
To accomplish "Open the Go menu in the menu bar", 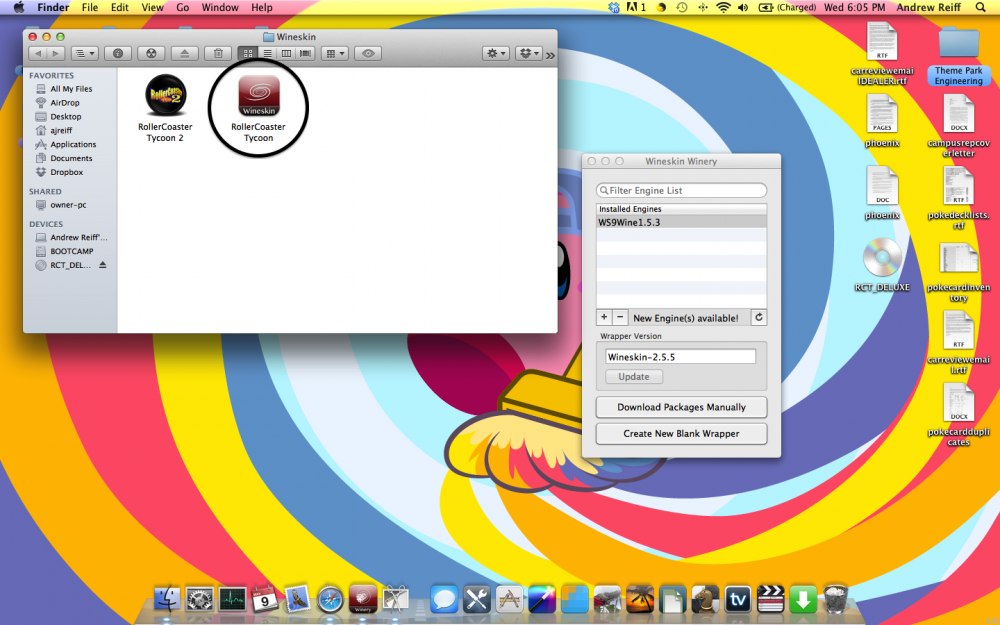I will pos(183,7).
